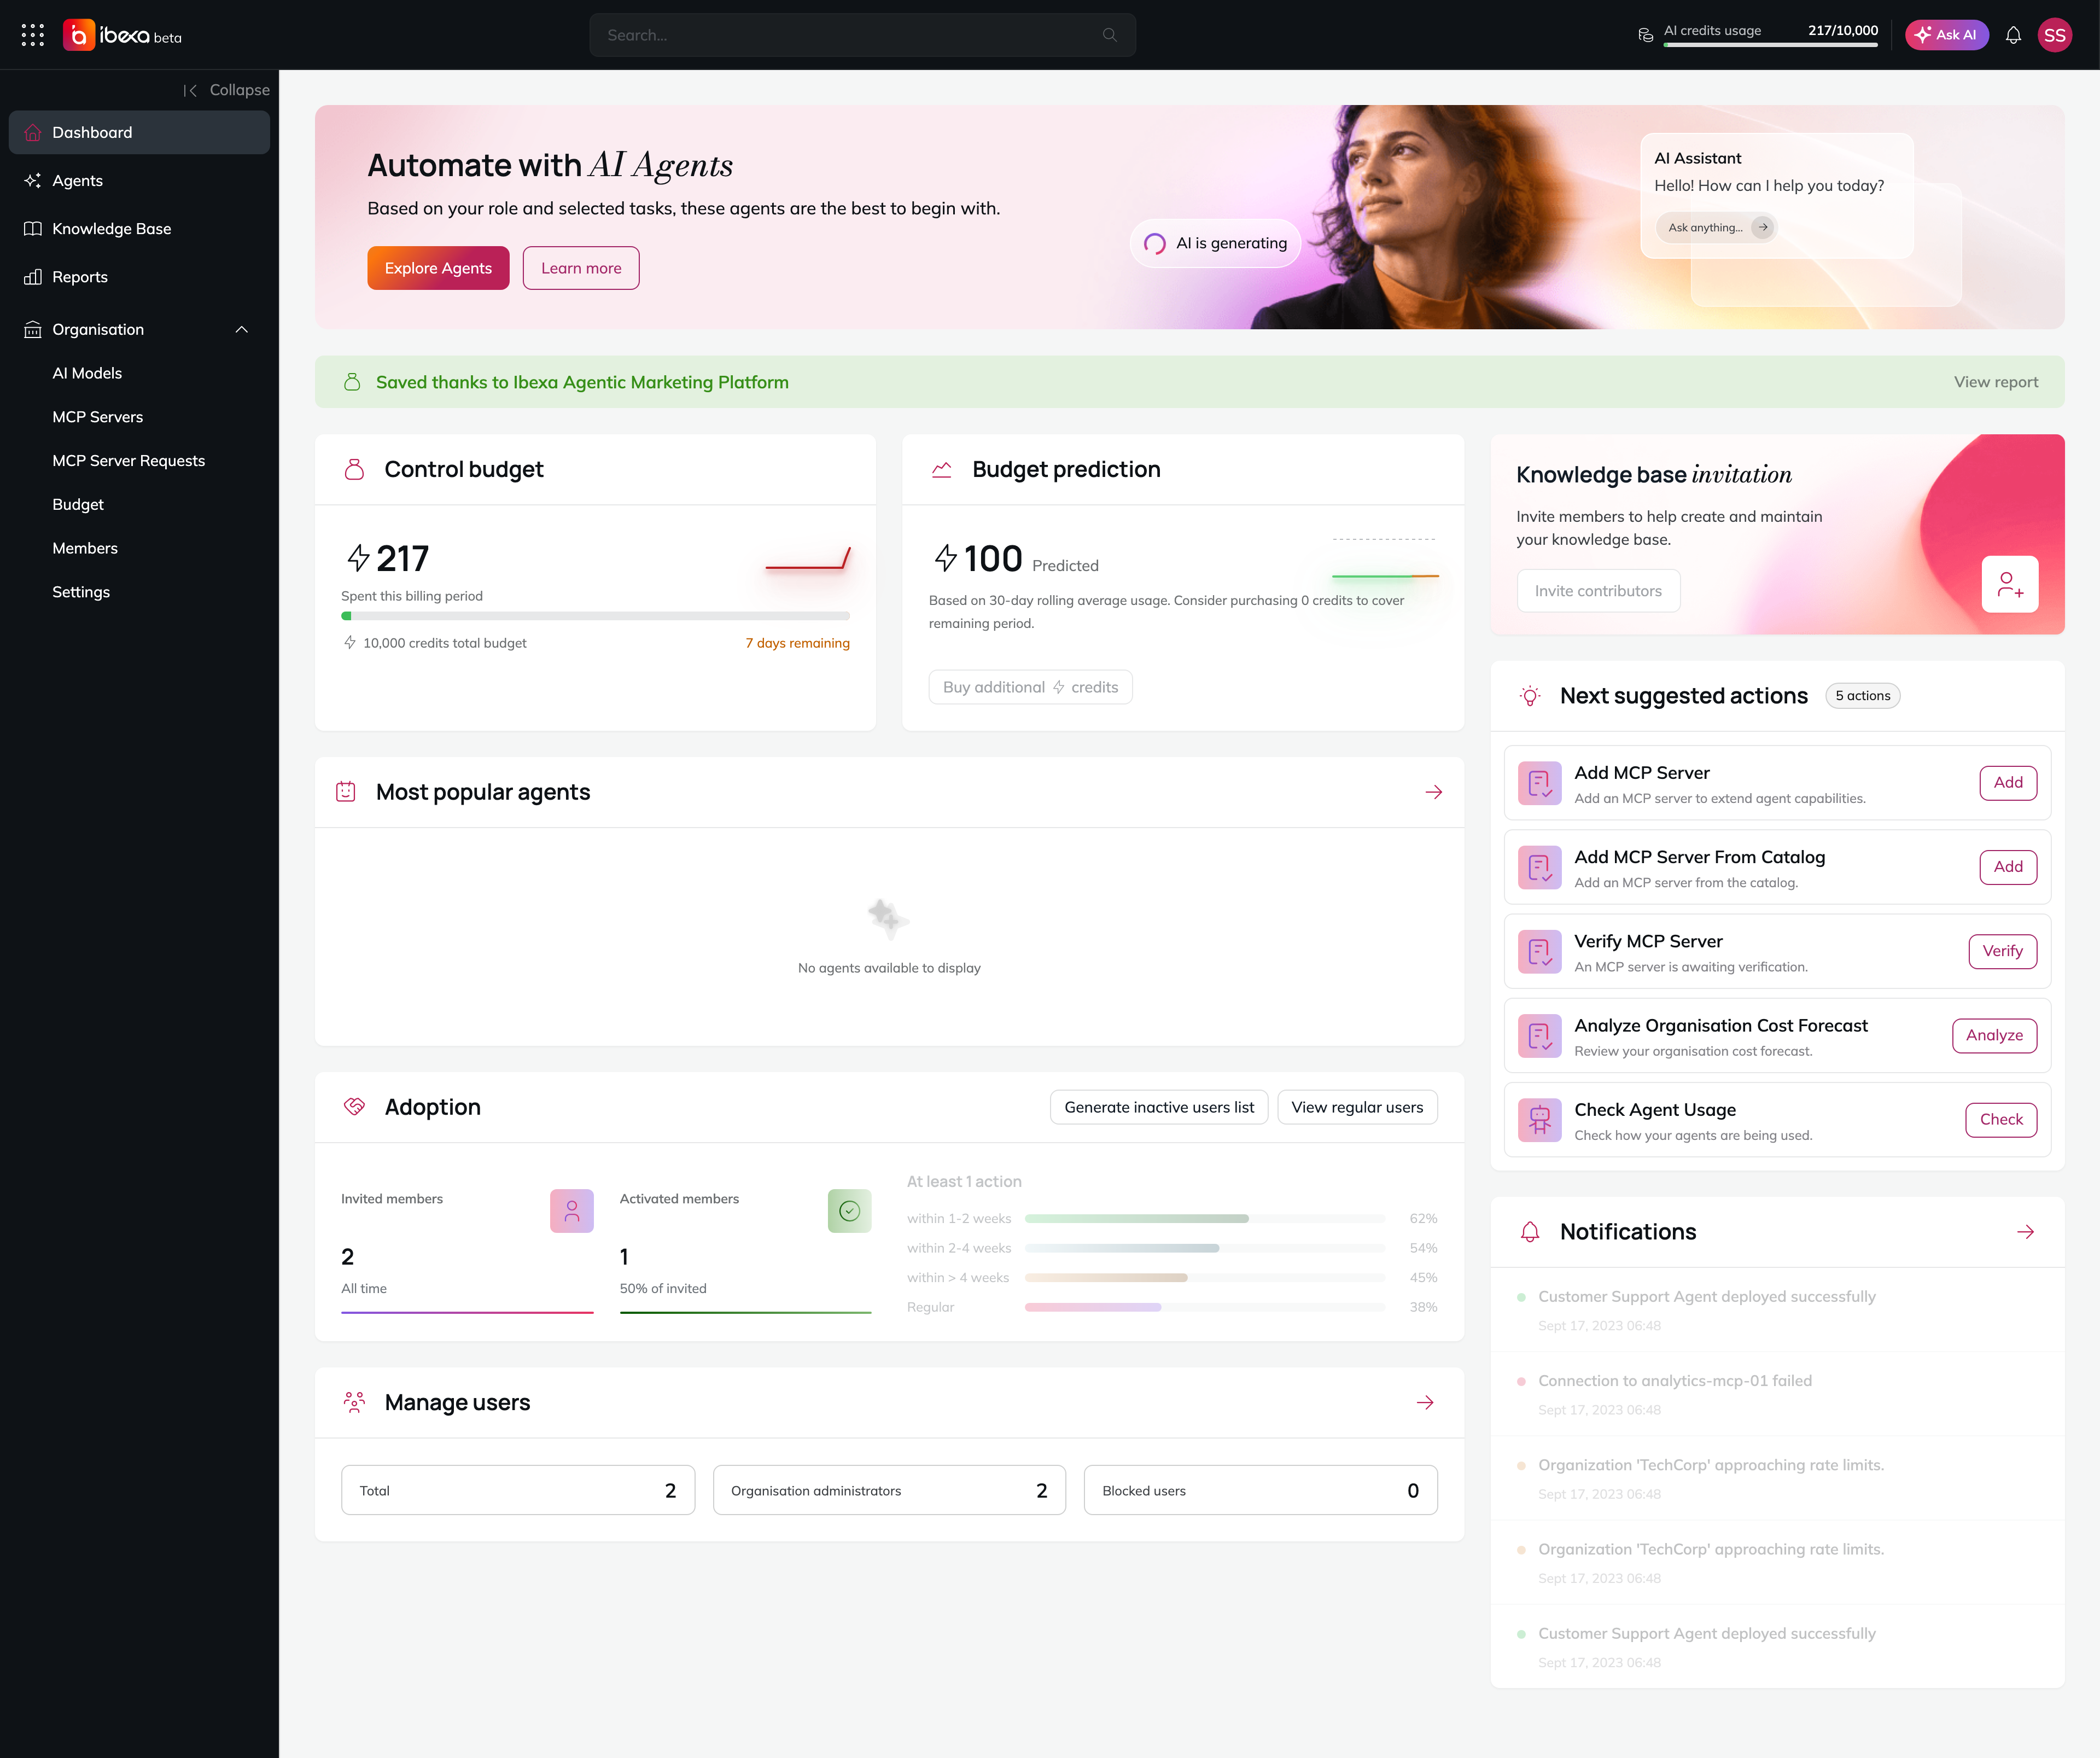Viewport: 2100px width, 1758px height.
Task: Click the AI credits usage coins icon
Action: [x=1645, y=35]
